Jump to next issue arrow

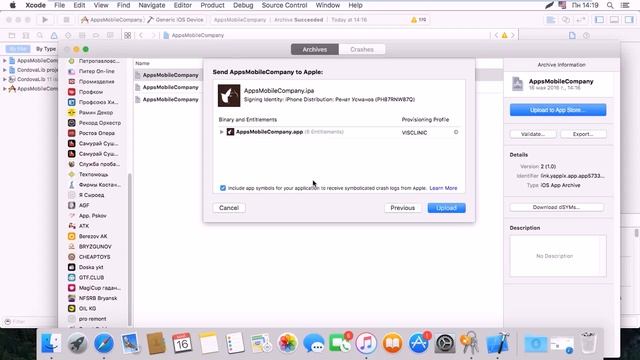pos(513,36)
